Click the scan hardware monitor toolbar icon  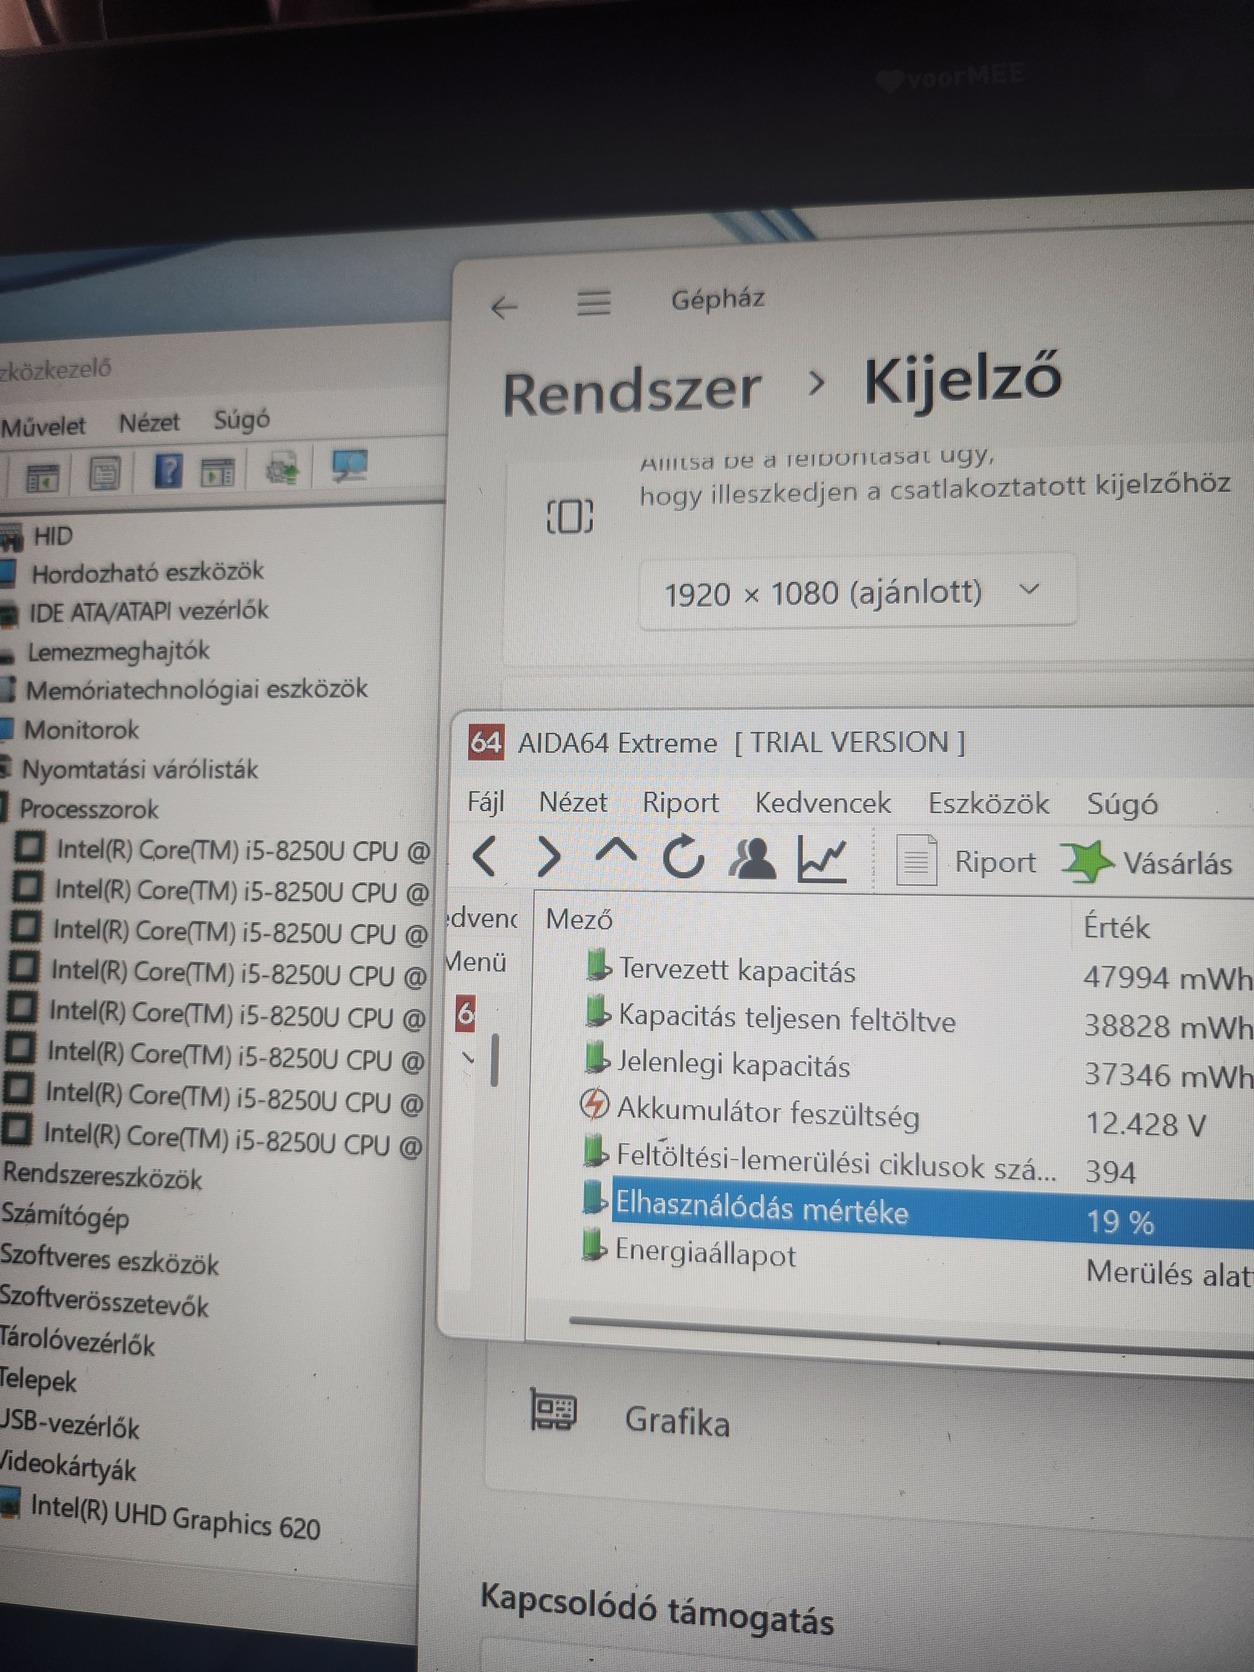point(350,465)
